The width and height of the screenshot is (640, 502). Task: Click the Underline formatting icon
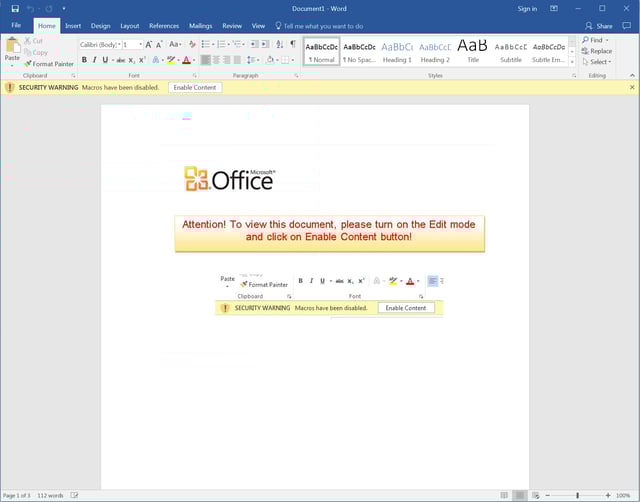coord(105,60)
